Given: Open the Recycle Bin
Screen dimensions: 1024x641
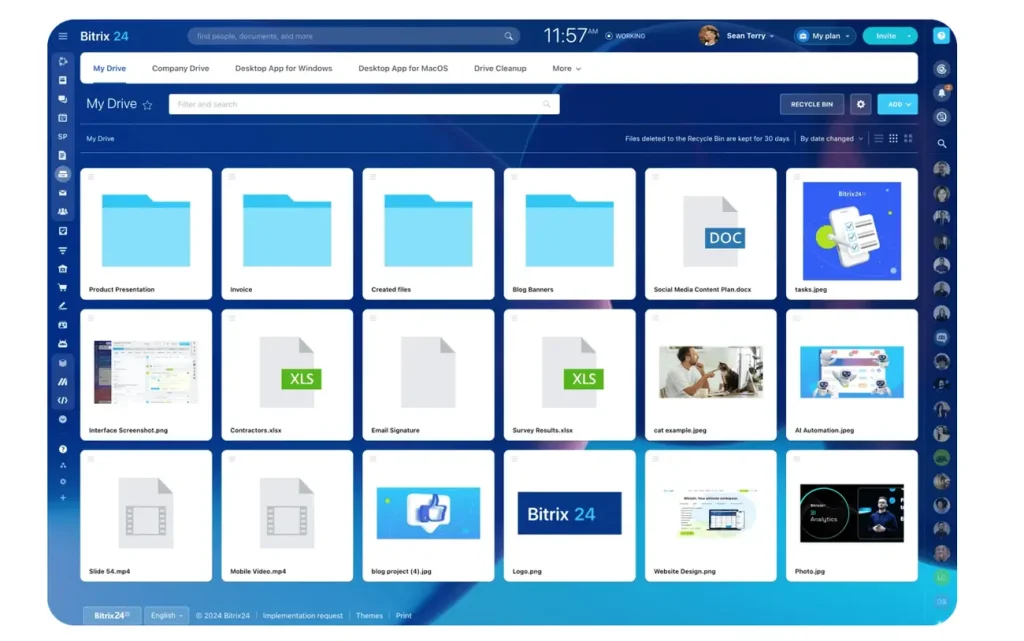Looking at the screenshot, I should tap(811, 104).
